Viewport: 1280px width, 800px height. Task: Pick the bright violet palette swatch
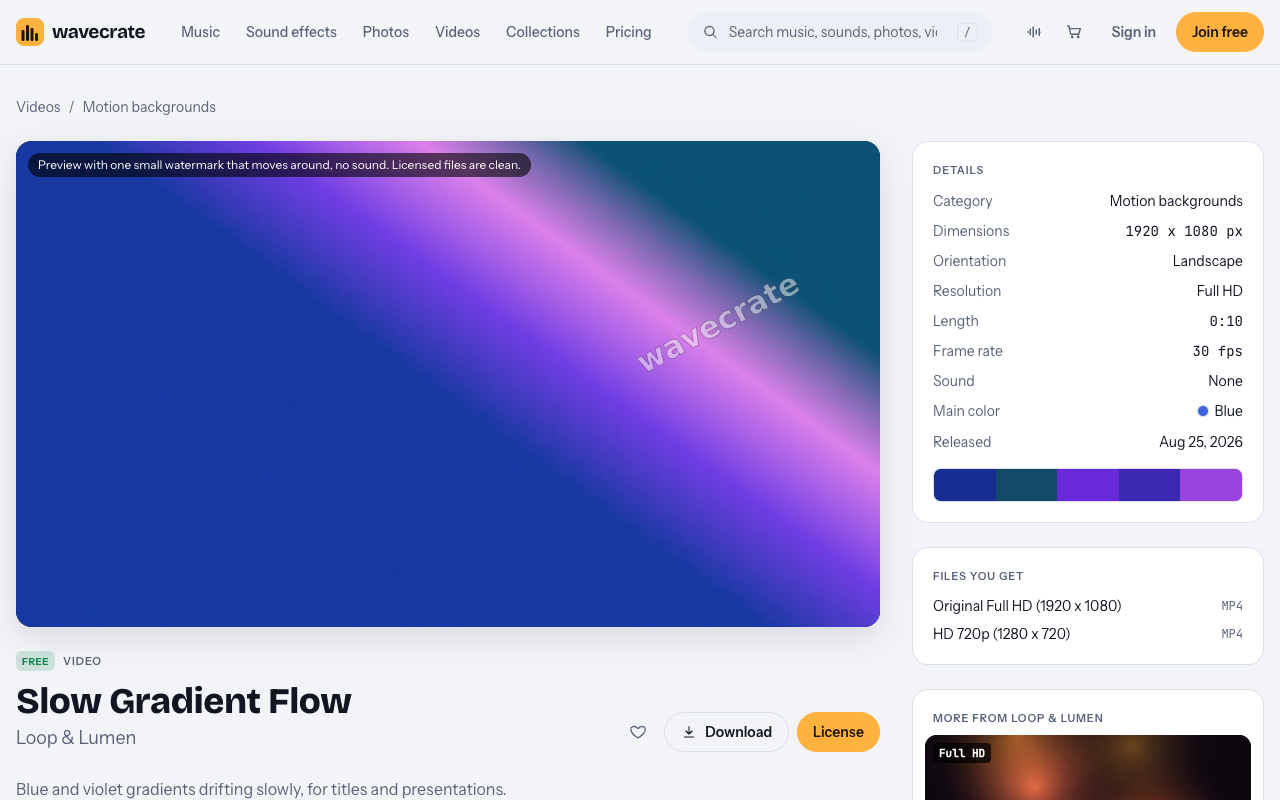pos(1088,485)
